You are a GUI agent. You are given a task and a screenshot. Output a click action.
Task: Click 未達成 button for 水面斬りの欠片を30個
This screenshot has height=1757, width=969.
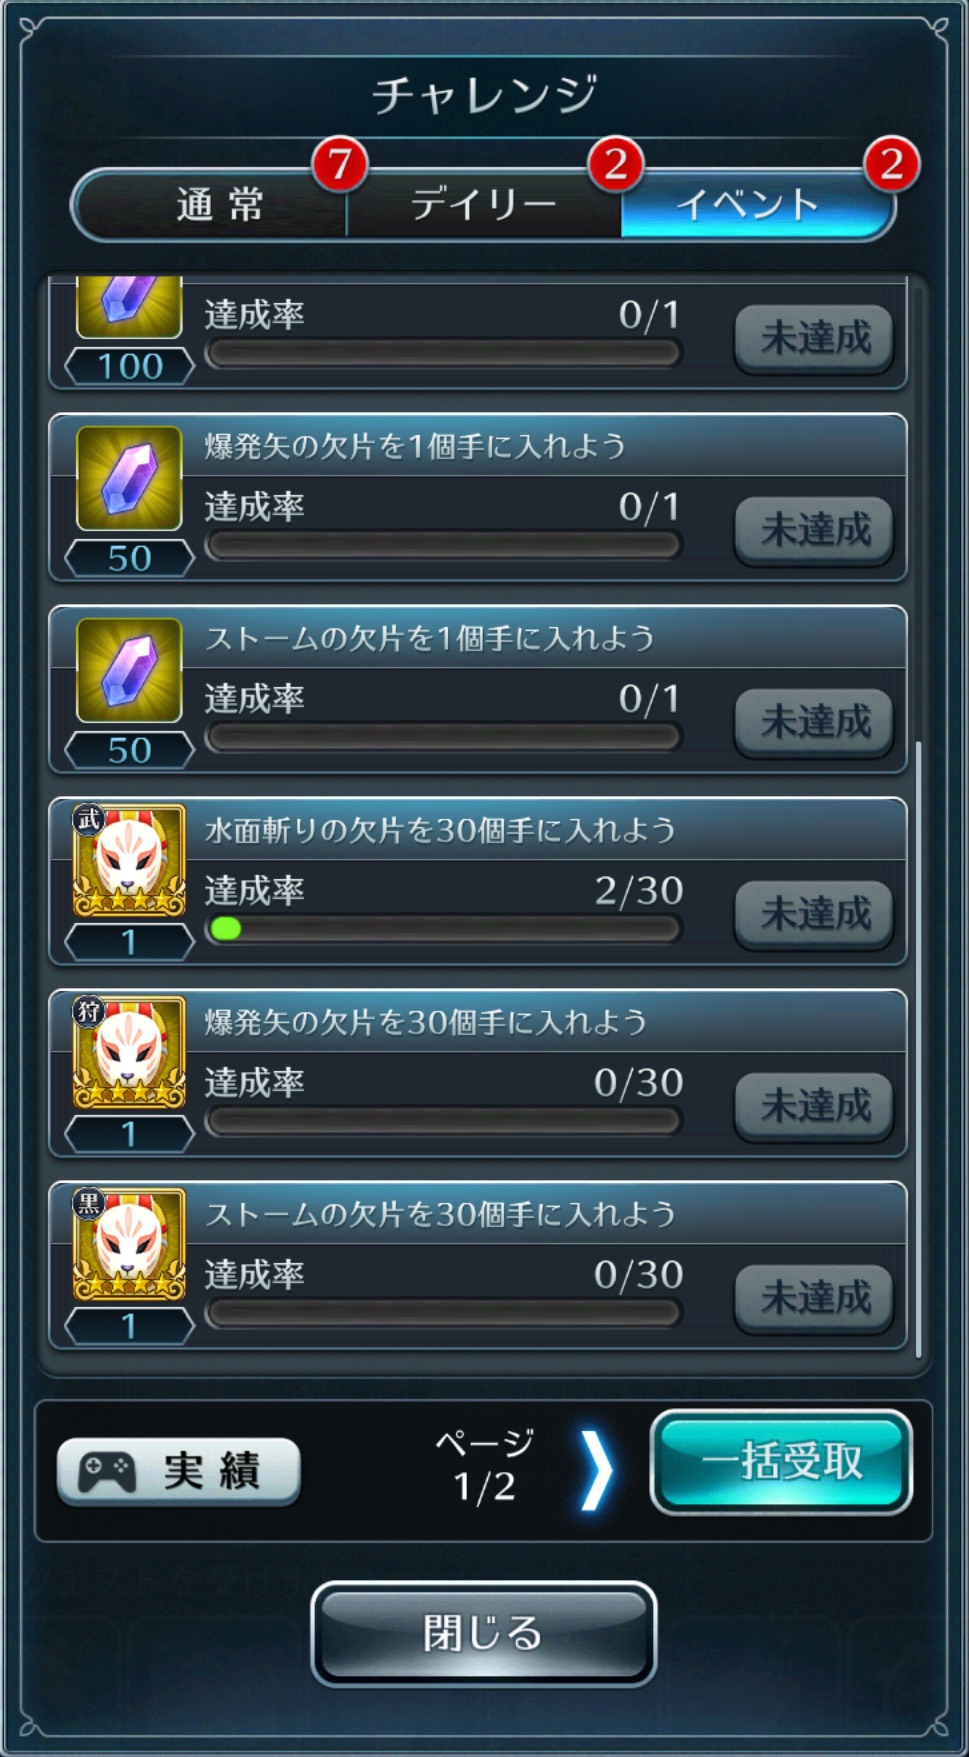[814, 914]
